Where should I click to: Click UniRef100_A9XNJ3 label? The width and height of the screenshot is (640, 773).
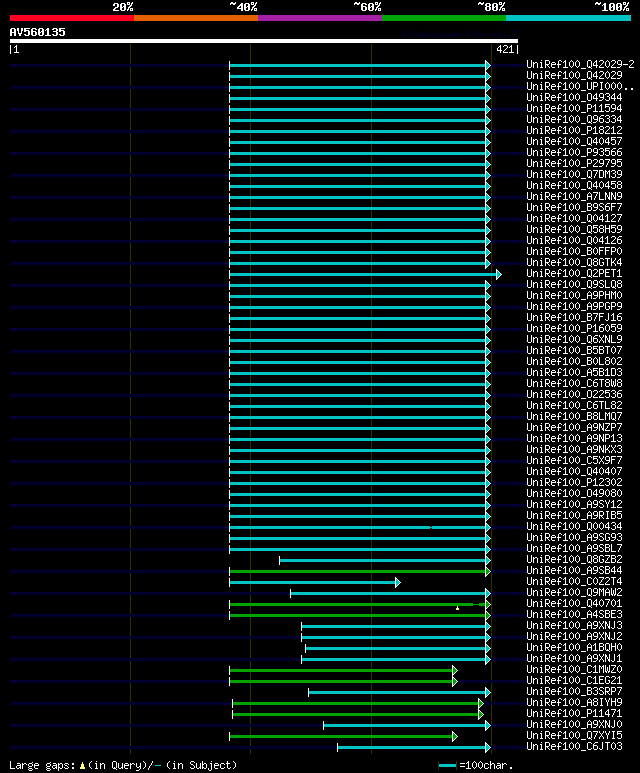pyautogui.click(x=574, y=626)
